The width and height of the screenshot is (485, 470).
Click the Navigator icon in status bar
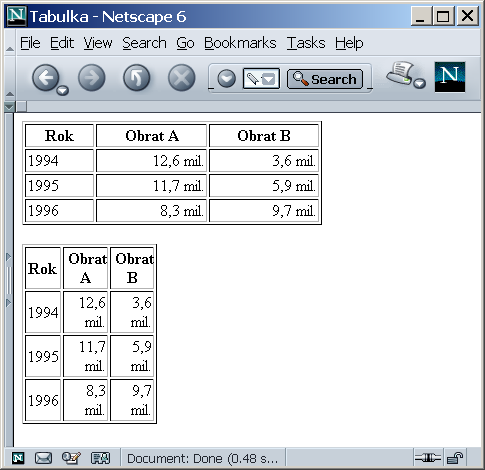coord(18,458)
